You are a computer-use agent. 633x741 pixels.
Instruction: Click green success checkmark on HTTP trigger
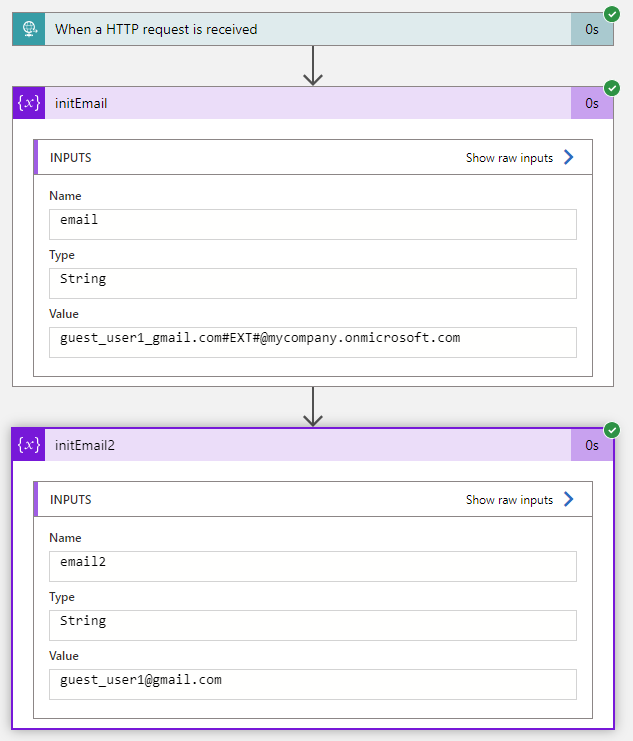click(x=612, y=14)
